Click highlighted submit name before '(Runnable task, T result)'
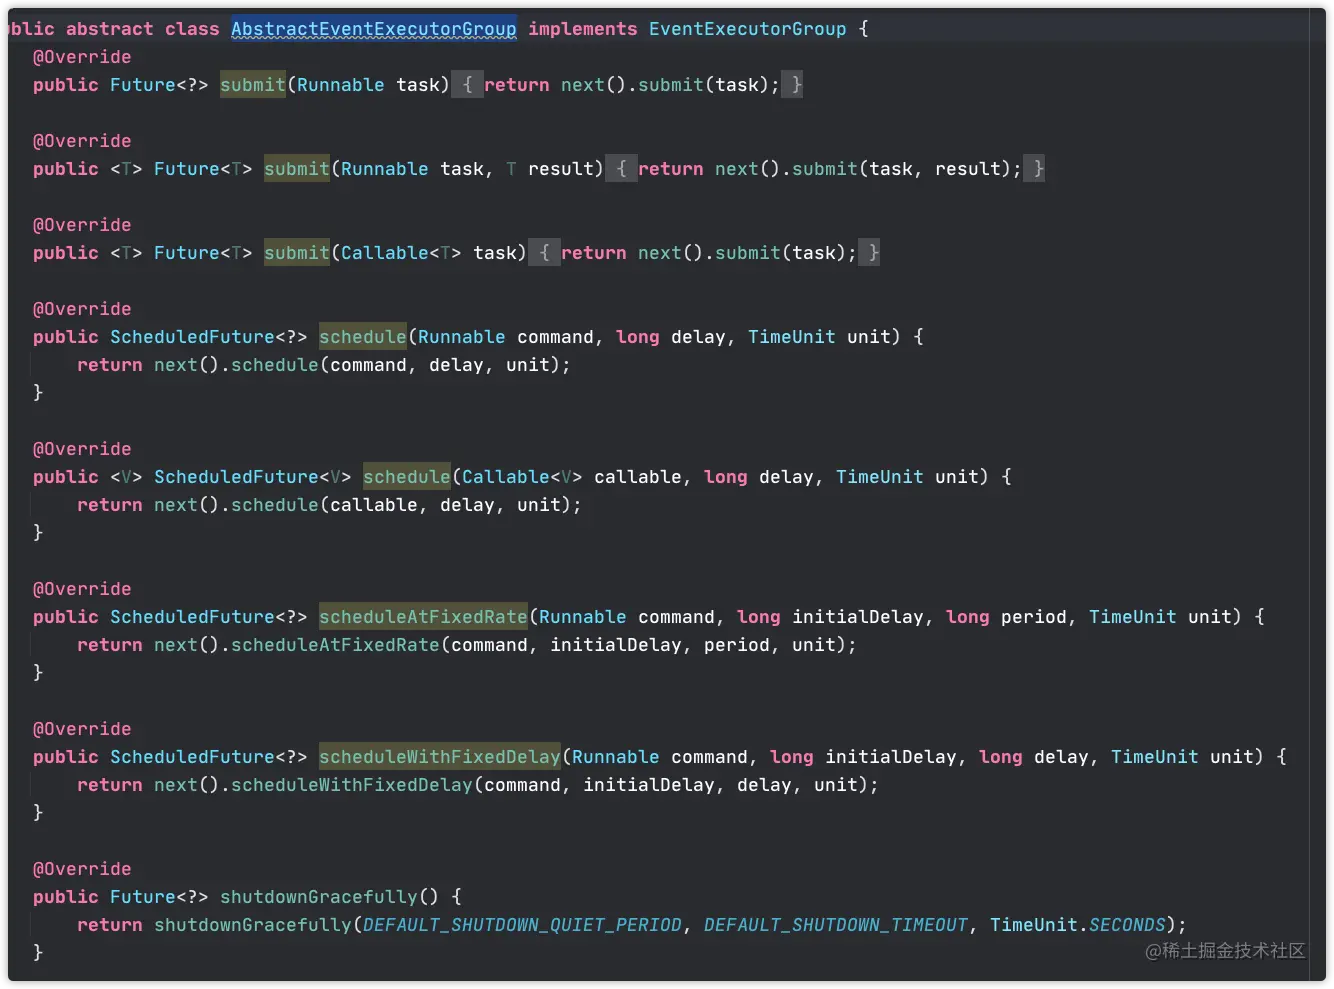Screen dimensions: 1334x989 (297, 169)
